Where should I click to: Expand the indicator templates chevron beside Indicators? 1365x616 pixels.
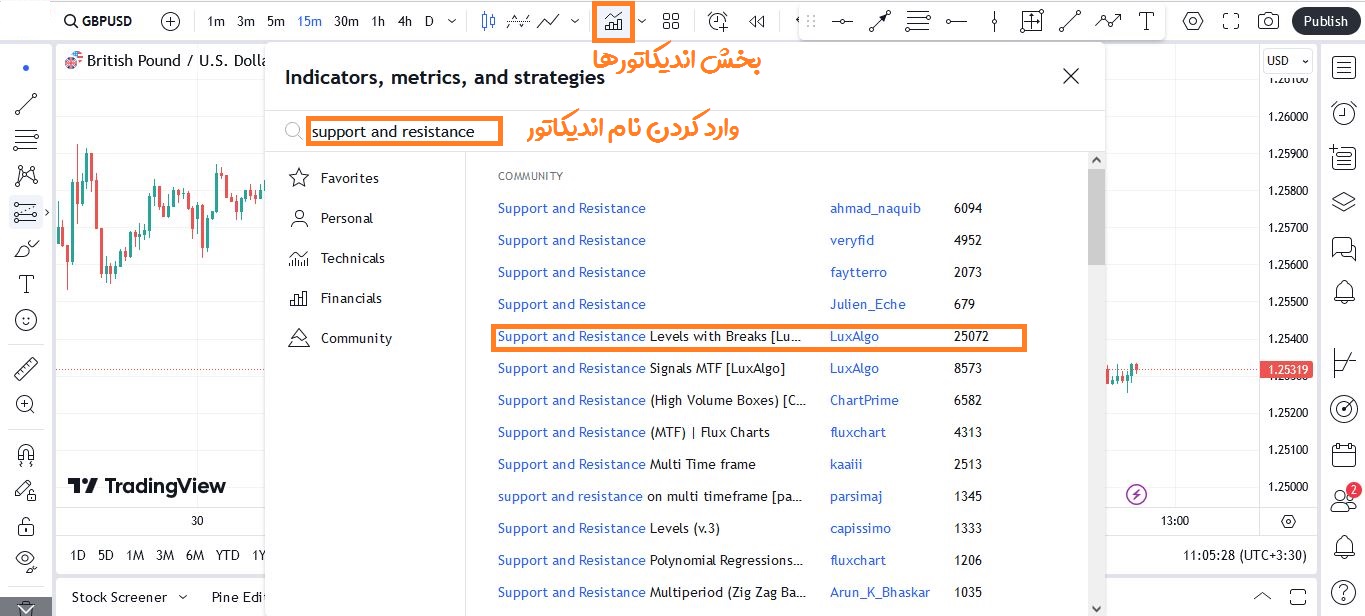[x=642, y=21]
